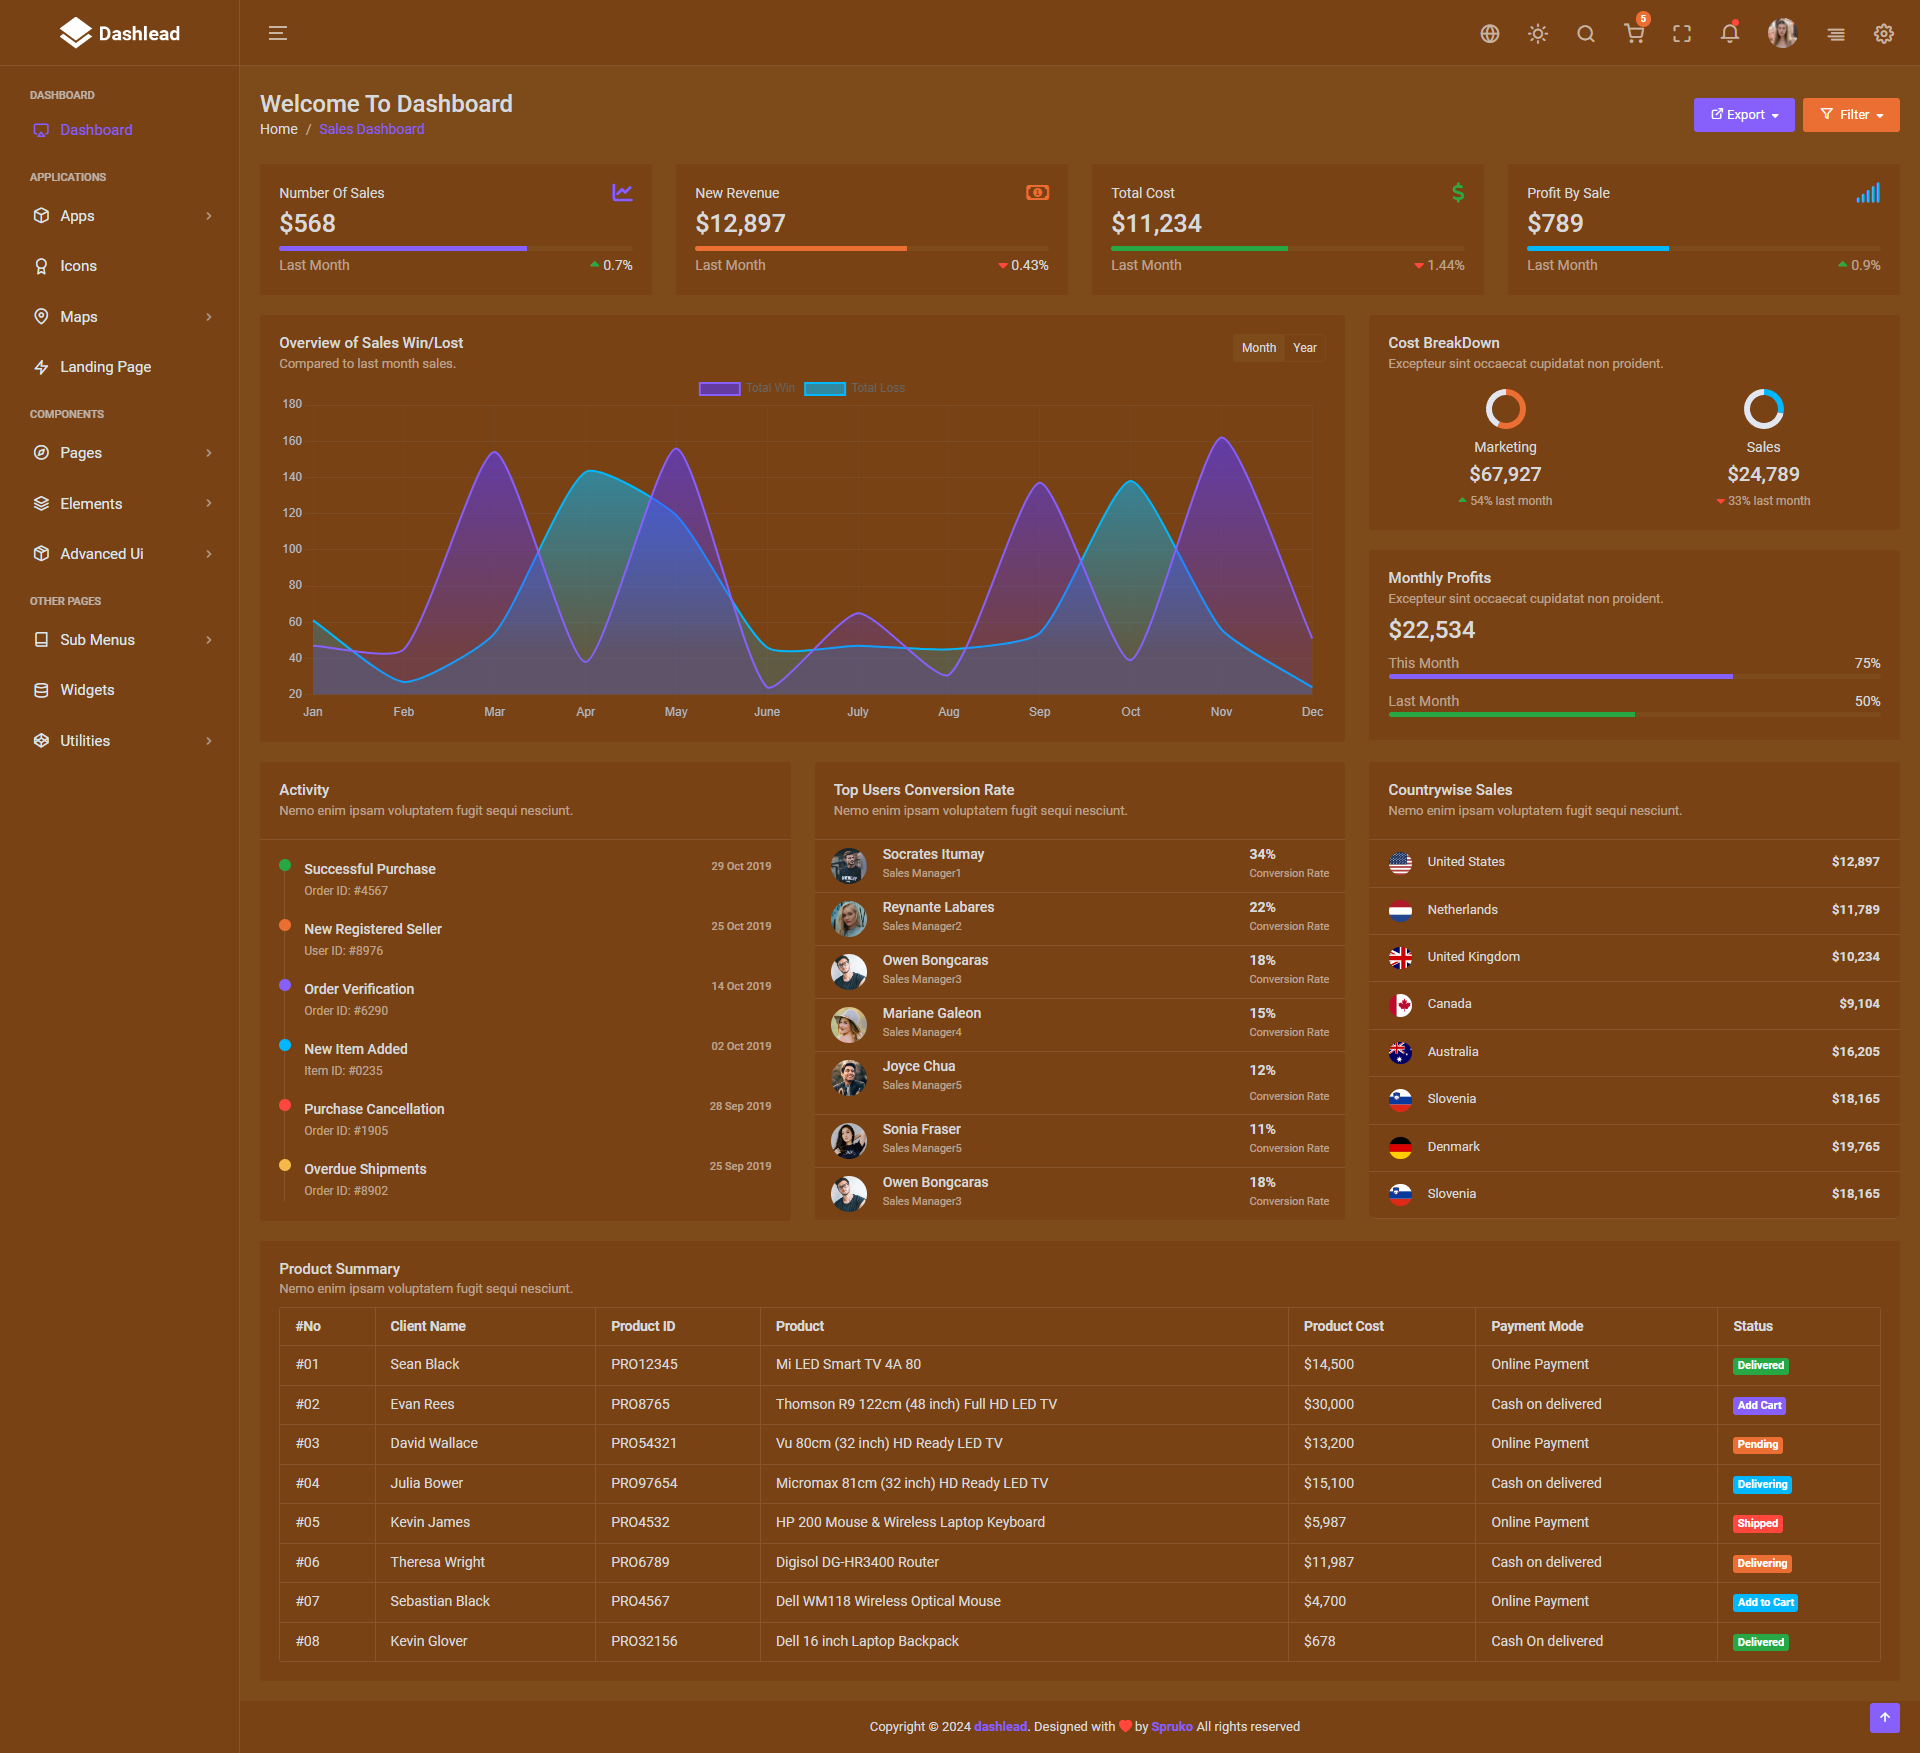The width and height of the screenshot is (1920, 1753).
Task: Click the hamburger sidebar toggle icon
Action: [278, 33]
